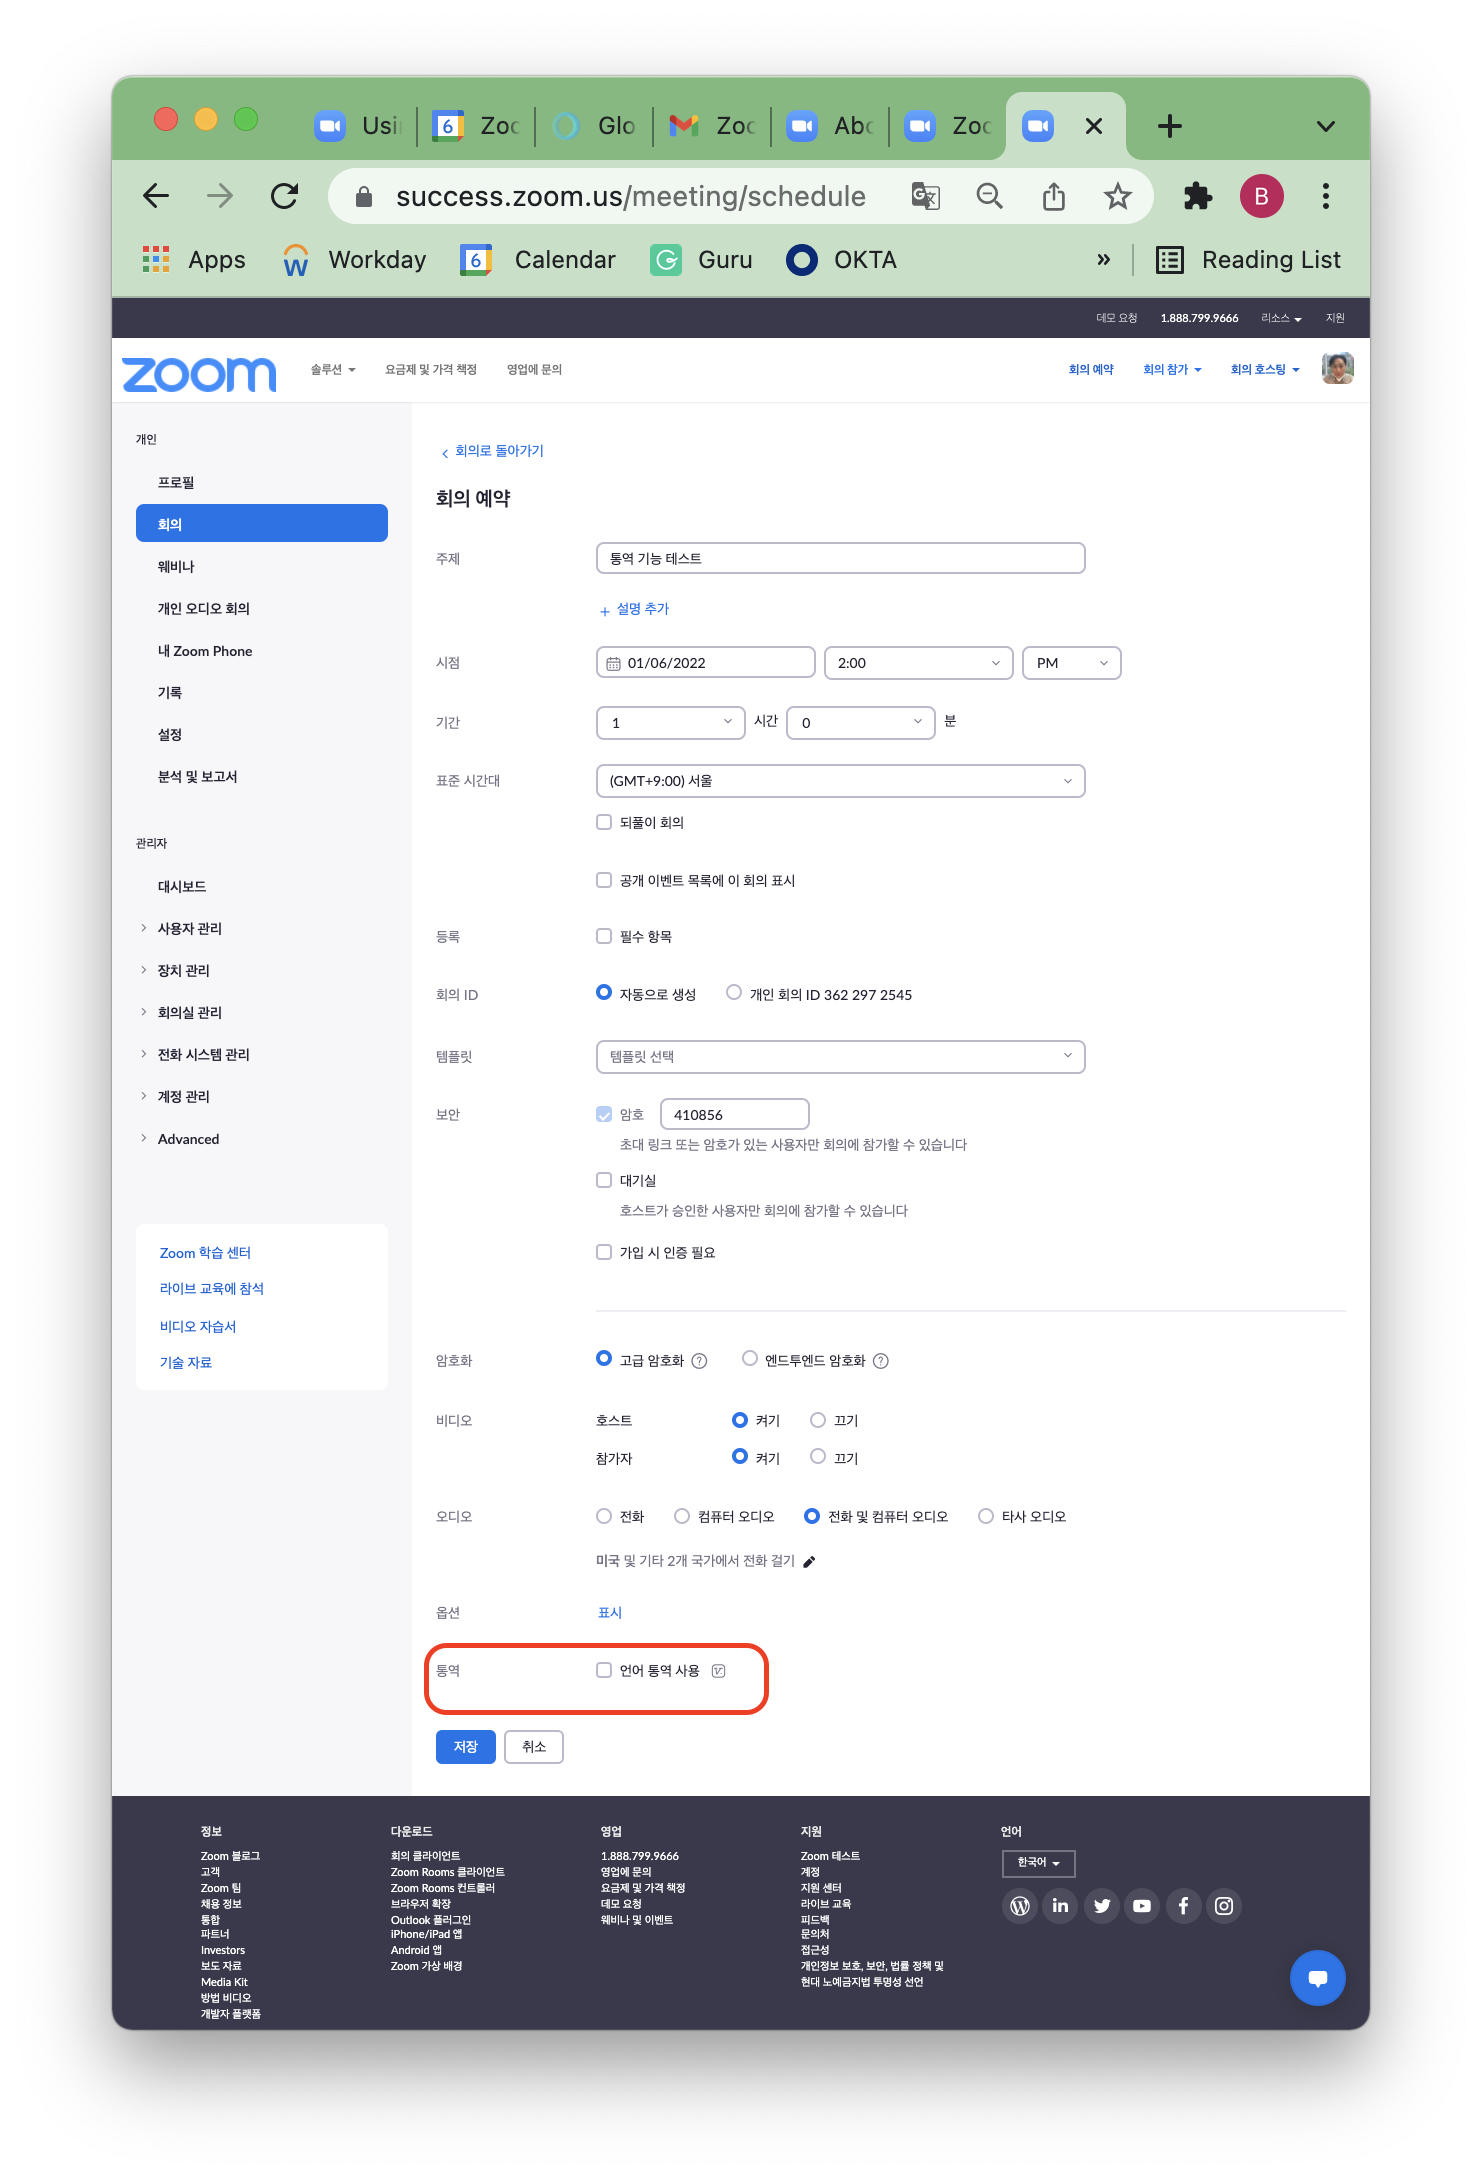This screenshot has height=2178, width=1482.
Task: Open the Instagram icon in the footer
Action: [x=1224, y=1906]
